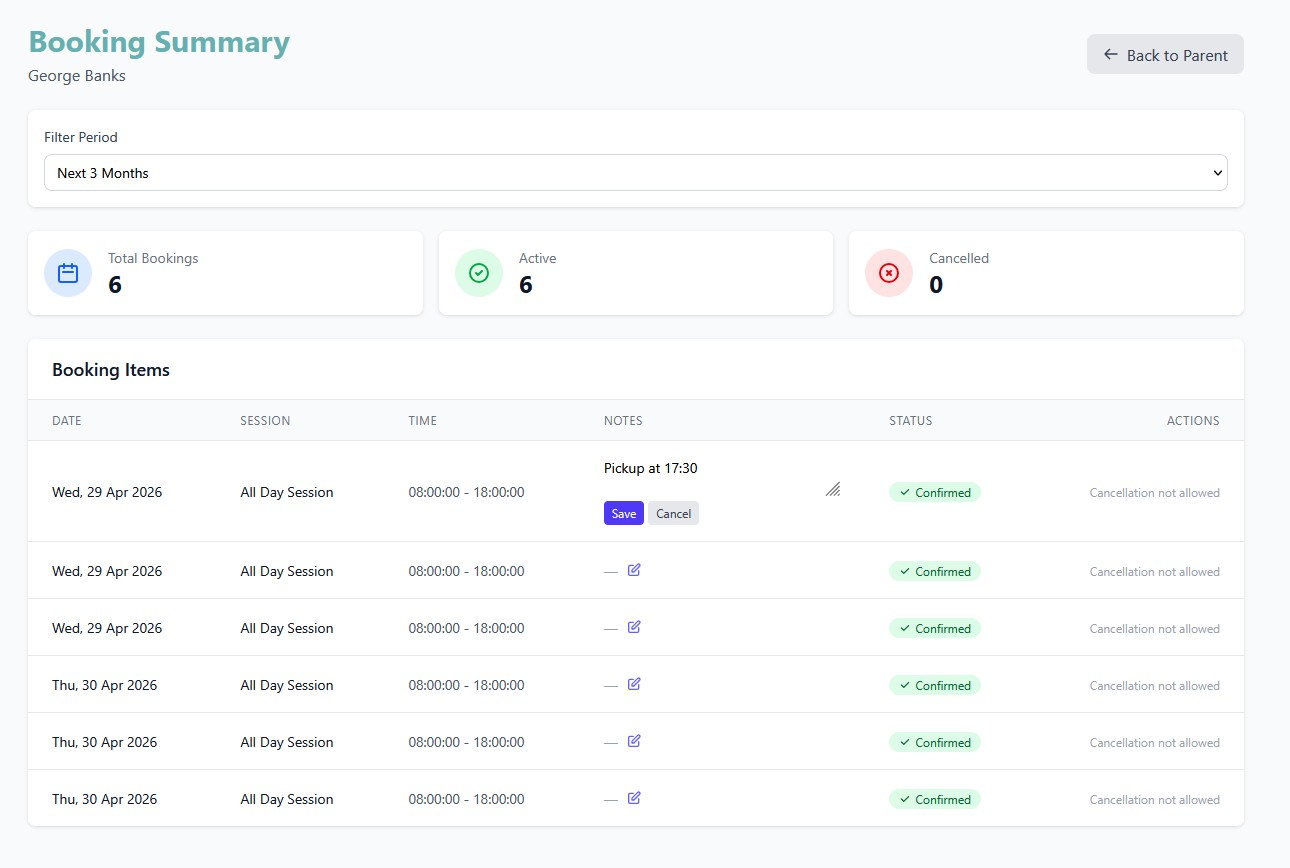Click the back arrow icon in Back to Parent
1290x868 pixels.
click(1110, 55)
